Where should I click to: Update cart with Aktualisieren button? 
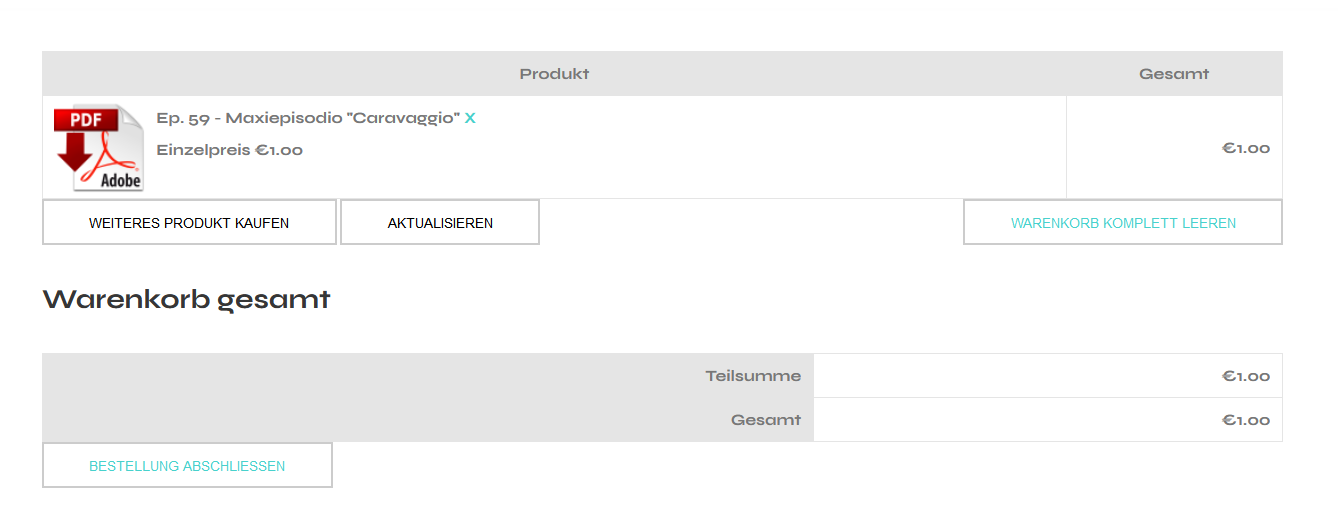tap(440, 222)
